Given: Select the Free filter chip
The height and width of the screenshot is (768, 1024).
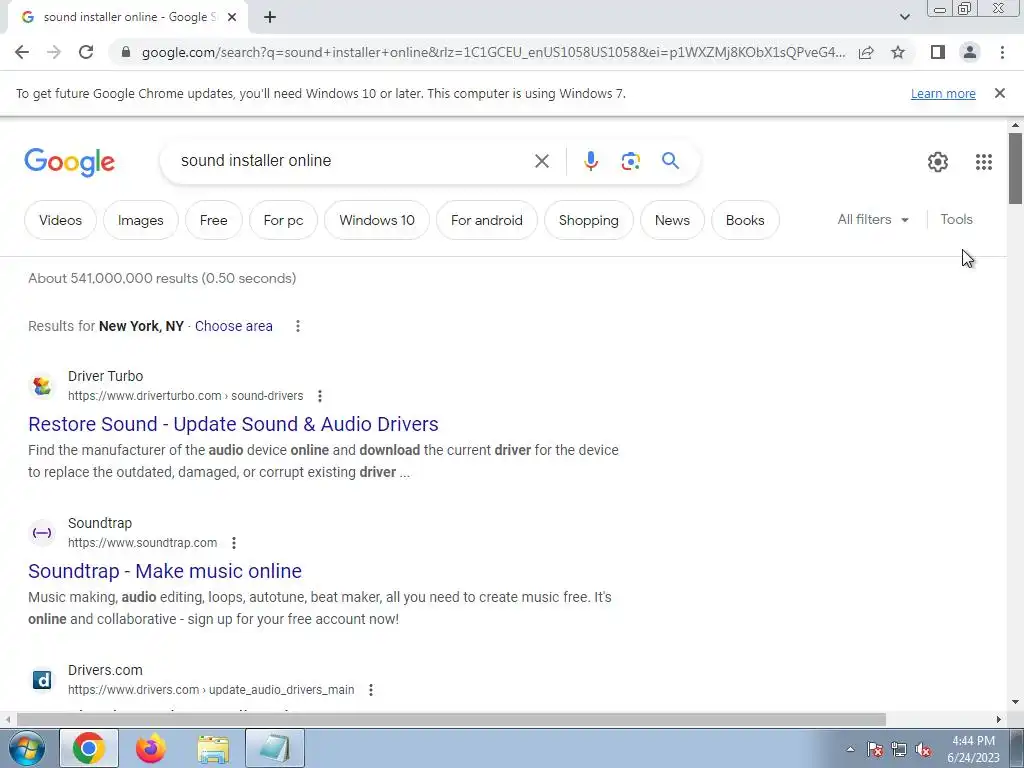Looking at the screenshot, I should click(x=214, y=220).
